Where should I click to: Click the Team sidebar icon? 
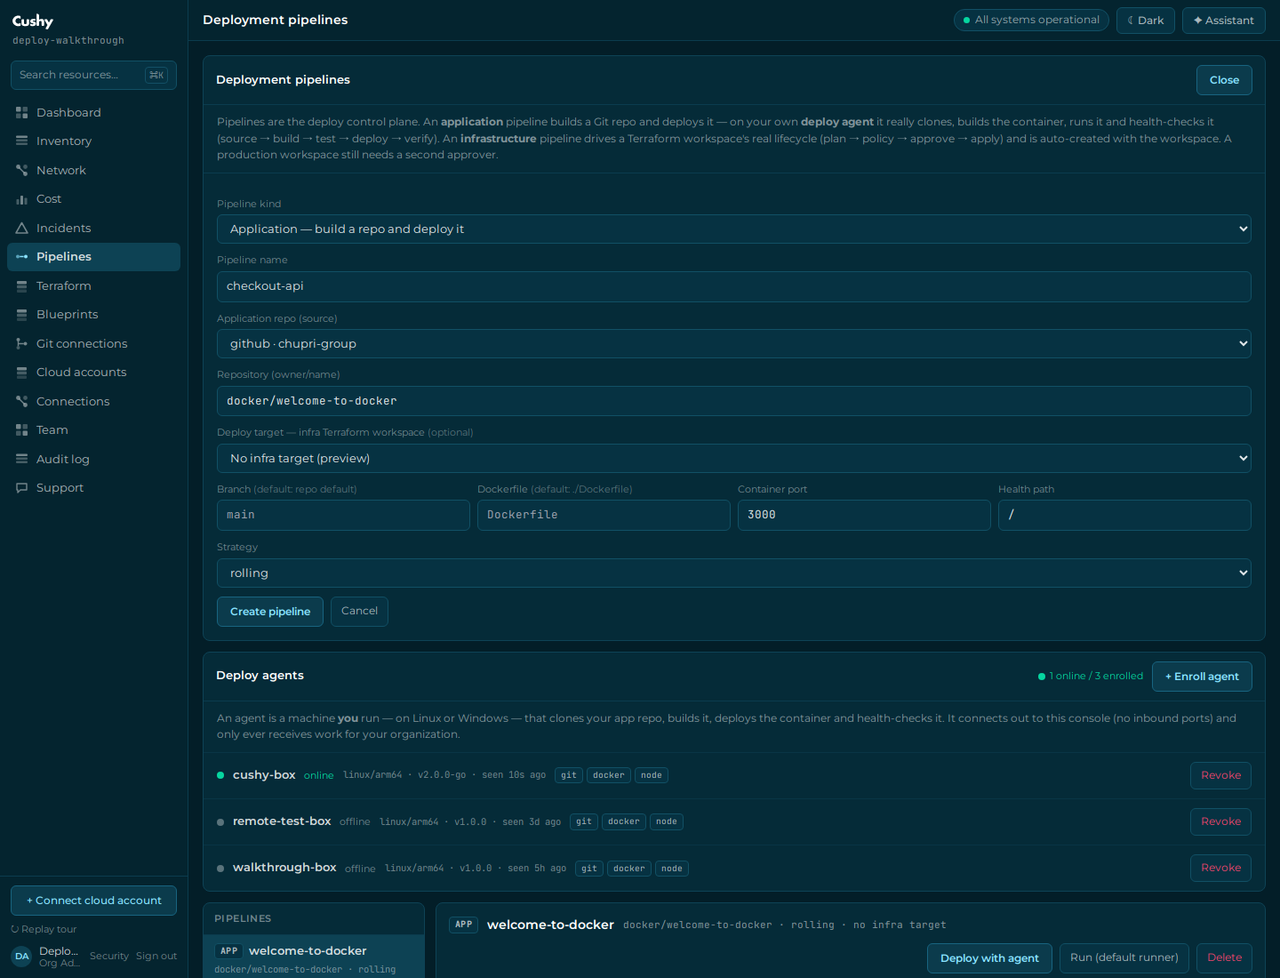tap(22, 430)
